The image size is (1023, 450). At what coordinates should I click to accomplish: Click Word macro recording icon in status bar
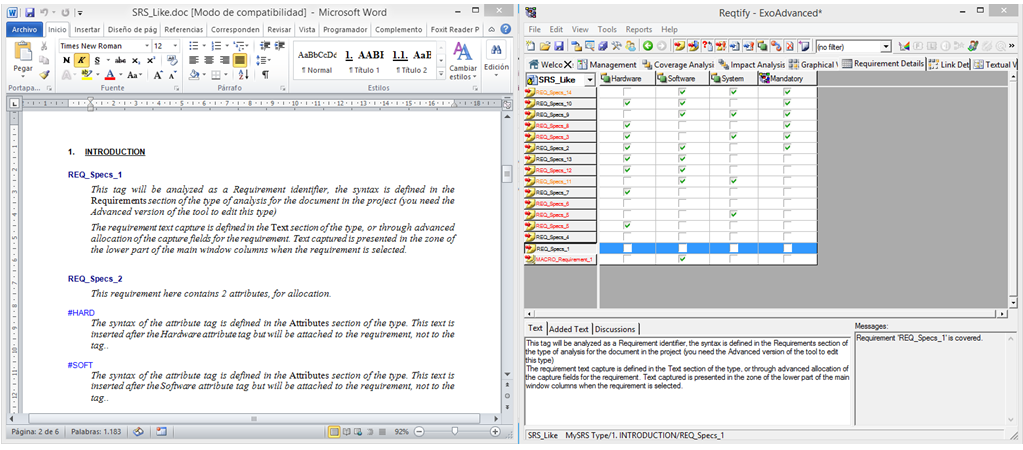click(x=161, y=432)
